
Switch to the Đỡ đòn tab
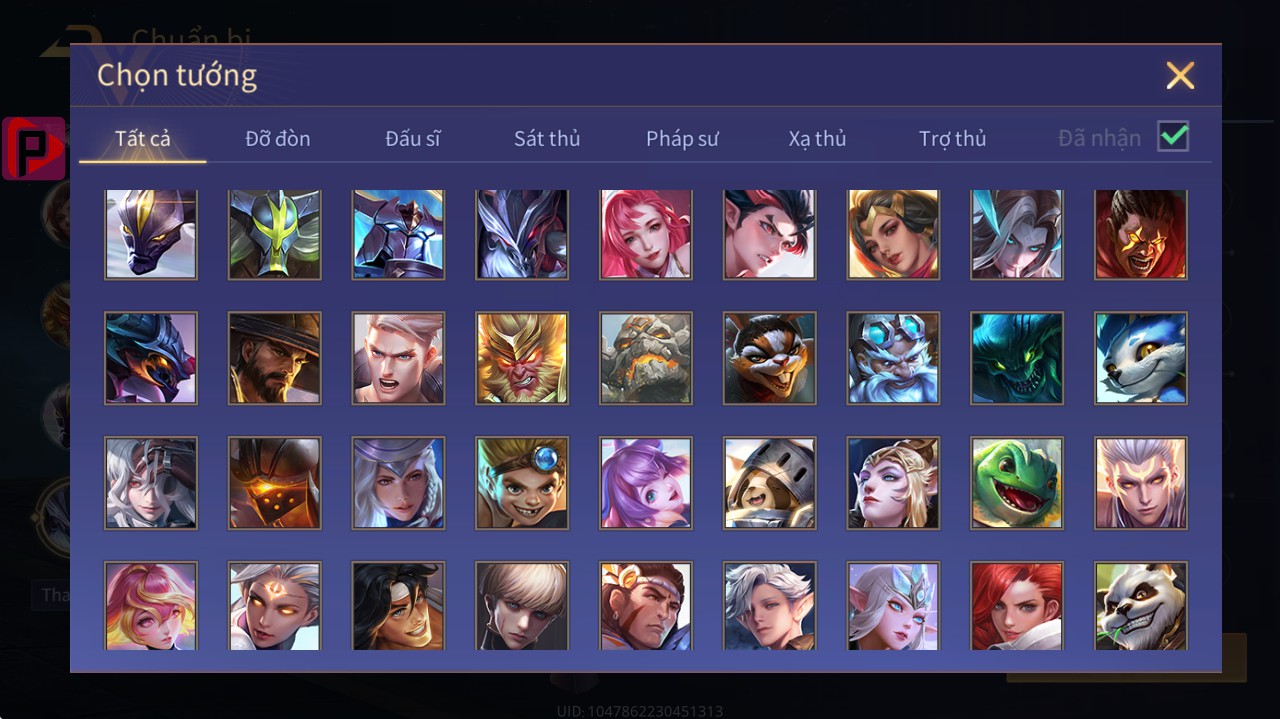(278, 139)
